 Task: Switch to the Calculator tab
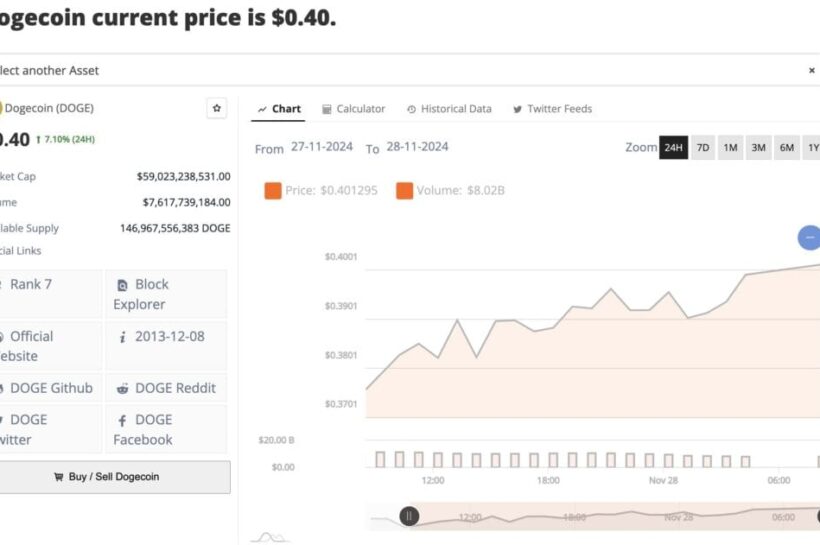(x=354, y=109)
